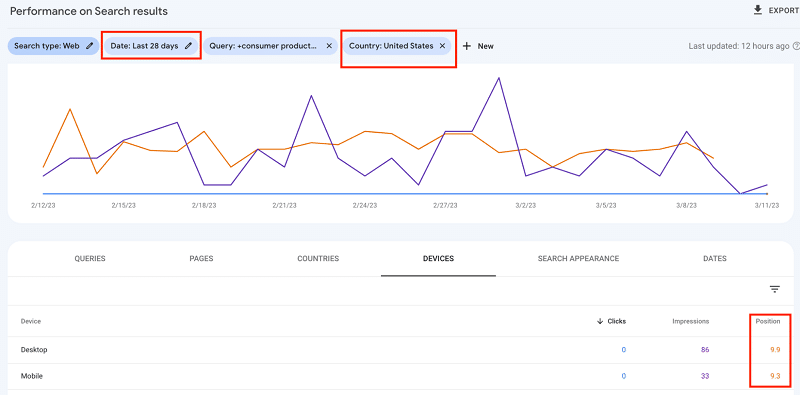This screenshot has width=800, height=395.
Task: Click Desktop clicks value 0
Action: (x=623, y=350)
